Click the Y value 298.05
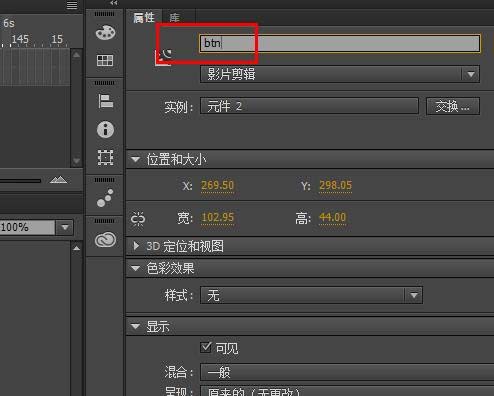The width and height of the screenshot is (494, 396). coord(335,185)
